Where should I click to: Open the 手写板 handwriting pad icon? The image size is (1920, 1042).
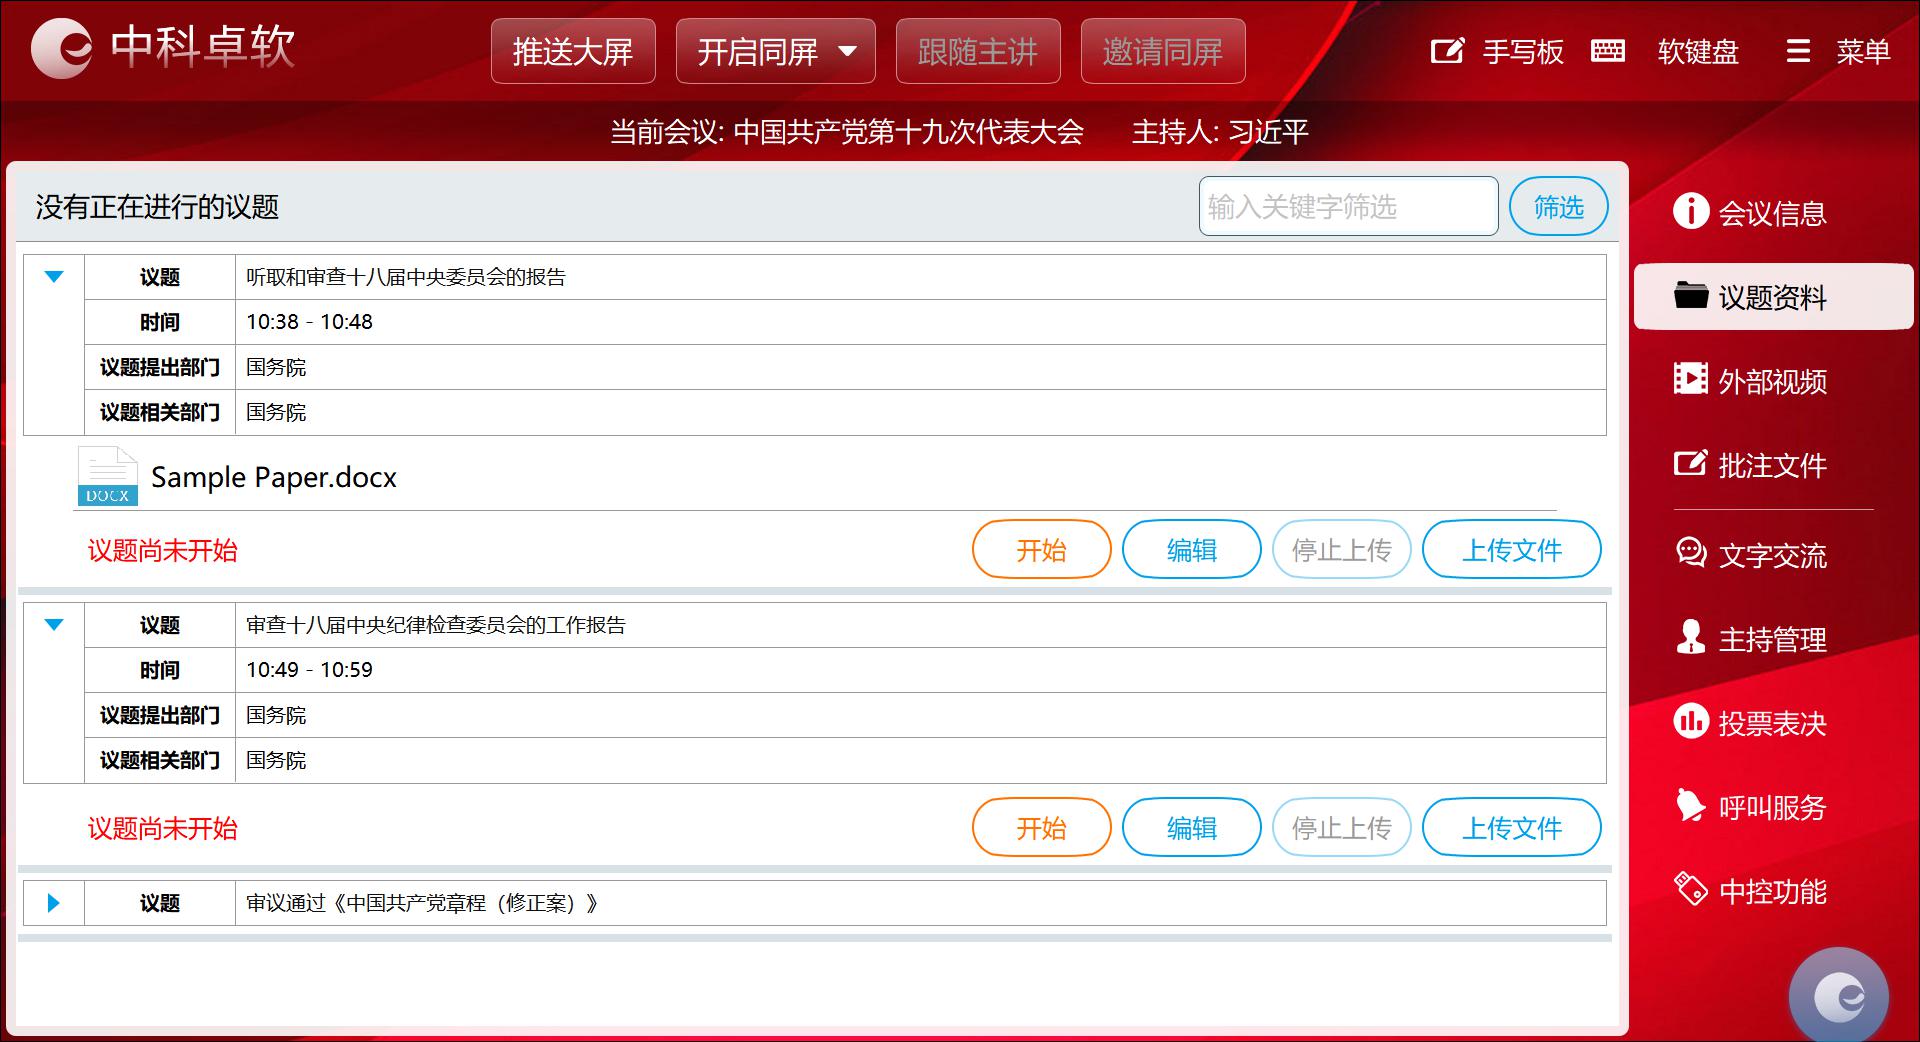[x=1448, y=51]
